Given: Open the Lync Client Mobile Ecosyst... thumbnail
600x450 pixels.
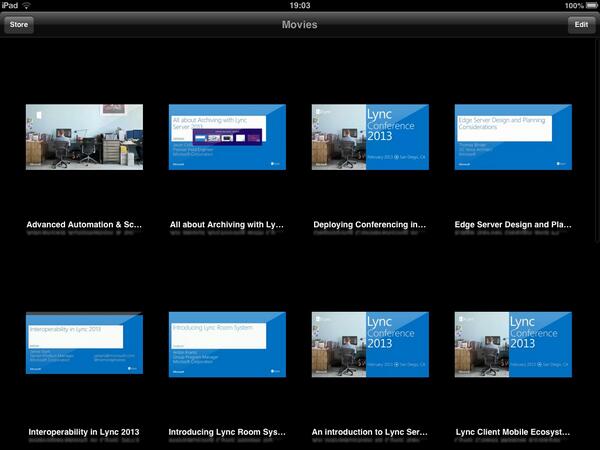Looking at the screenshot, I should click(513, 345).
